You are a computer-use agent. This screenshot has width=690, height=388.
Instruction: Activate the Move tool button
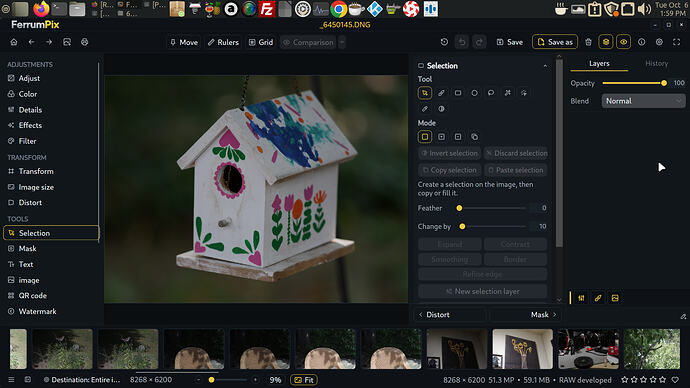(184, 42)
